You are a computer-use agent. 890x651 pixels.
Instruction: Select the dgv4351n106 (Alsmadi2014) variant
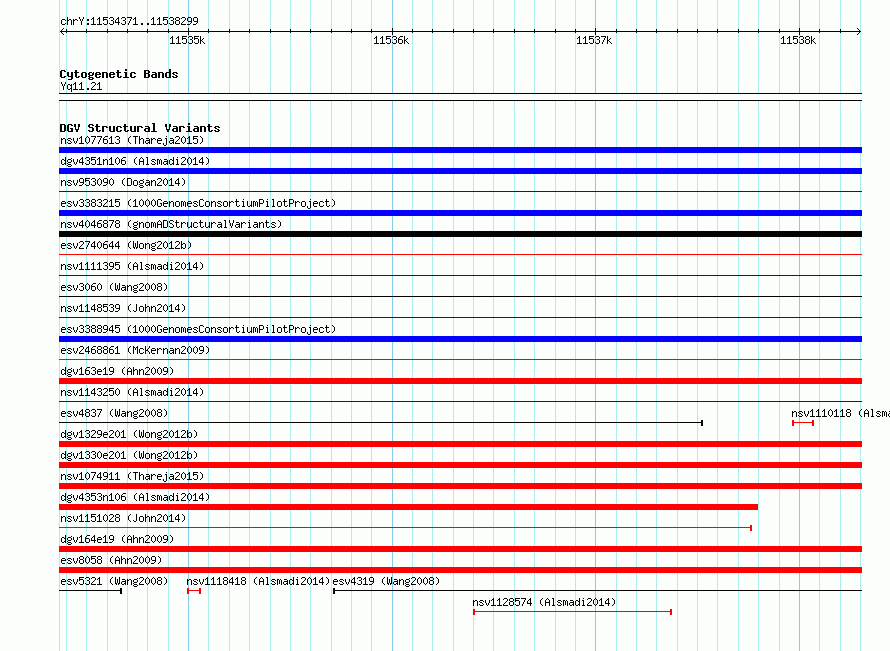135,161
